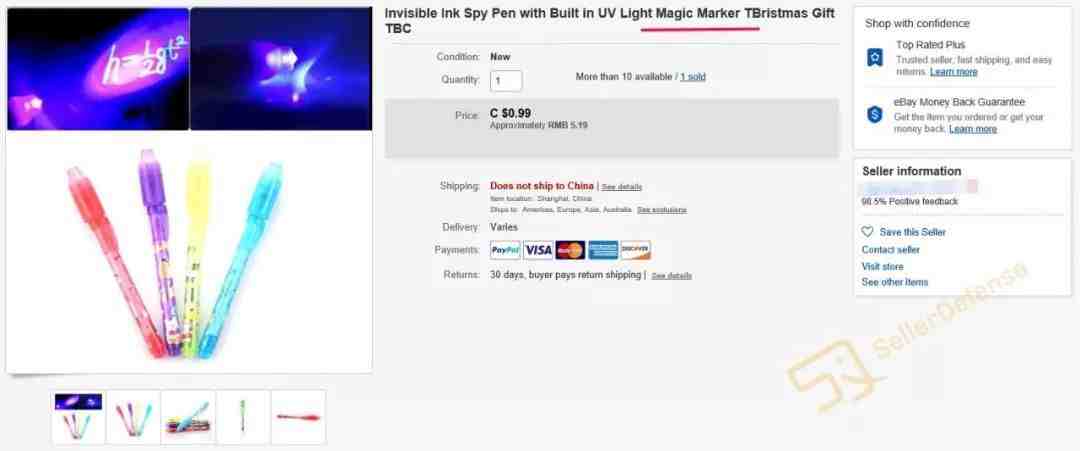The height and width of the screenshot is (451, 1080).
Task: Click the Top Rated Plus badge icon
Action: click(874, 58)
